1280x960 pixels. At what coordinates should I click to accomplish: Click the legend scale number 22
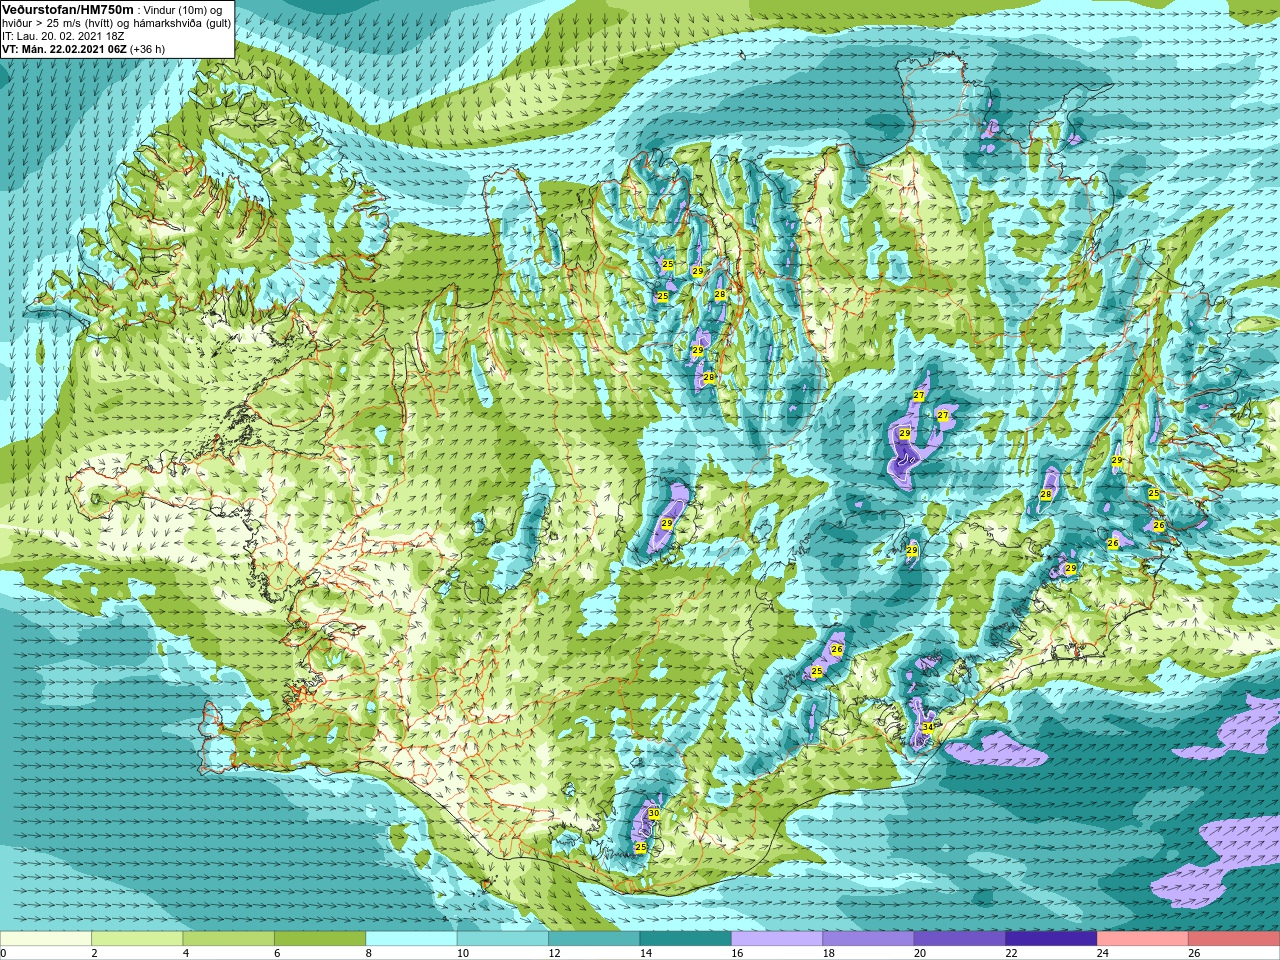pos(1012,953)
